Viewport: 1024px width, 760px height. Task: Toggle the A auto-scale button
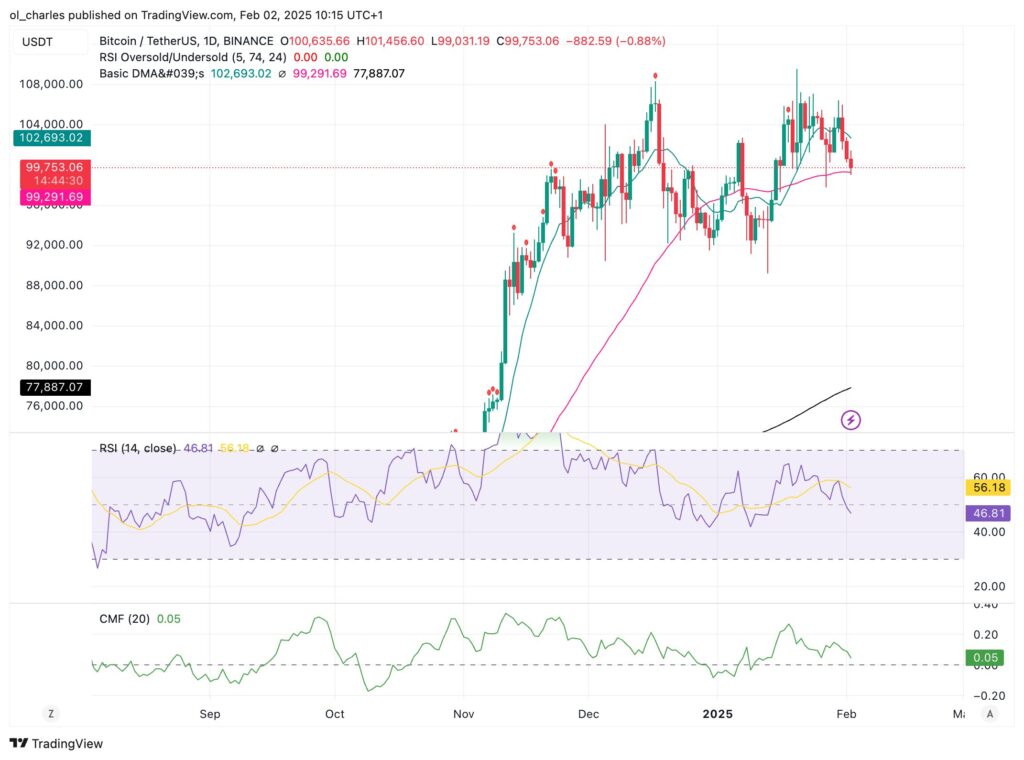pyautogui.click(x=989, y=714)
